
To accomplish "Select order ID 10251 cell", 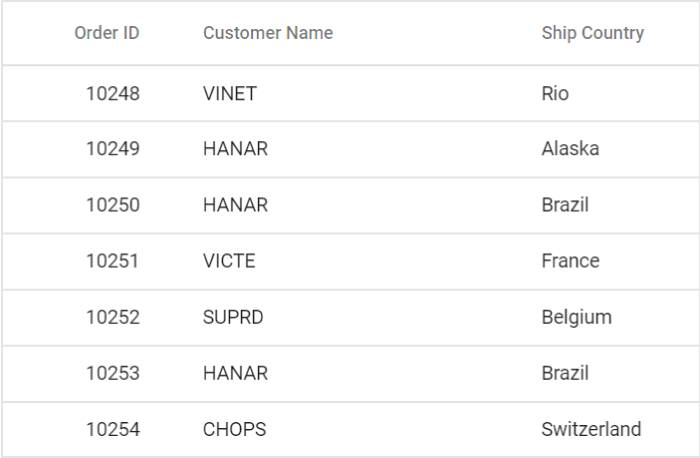I will (x=113, y=261).
